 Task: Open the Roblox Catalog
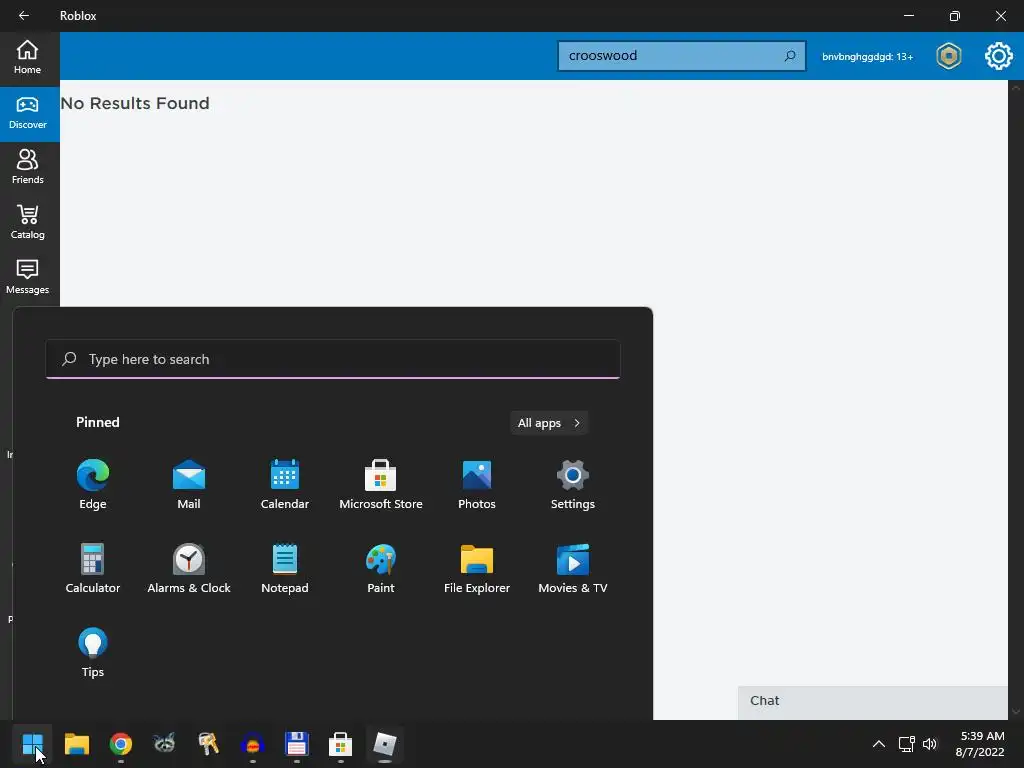coord(27,223)
